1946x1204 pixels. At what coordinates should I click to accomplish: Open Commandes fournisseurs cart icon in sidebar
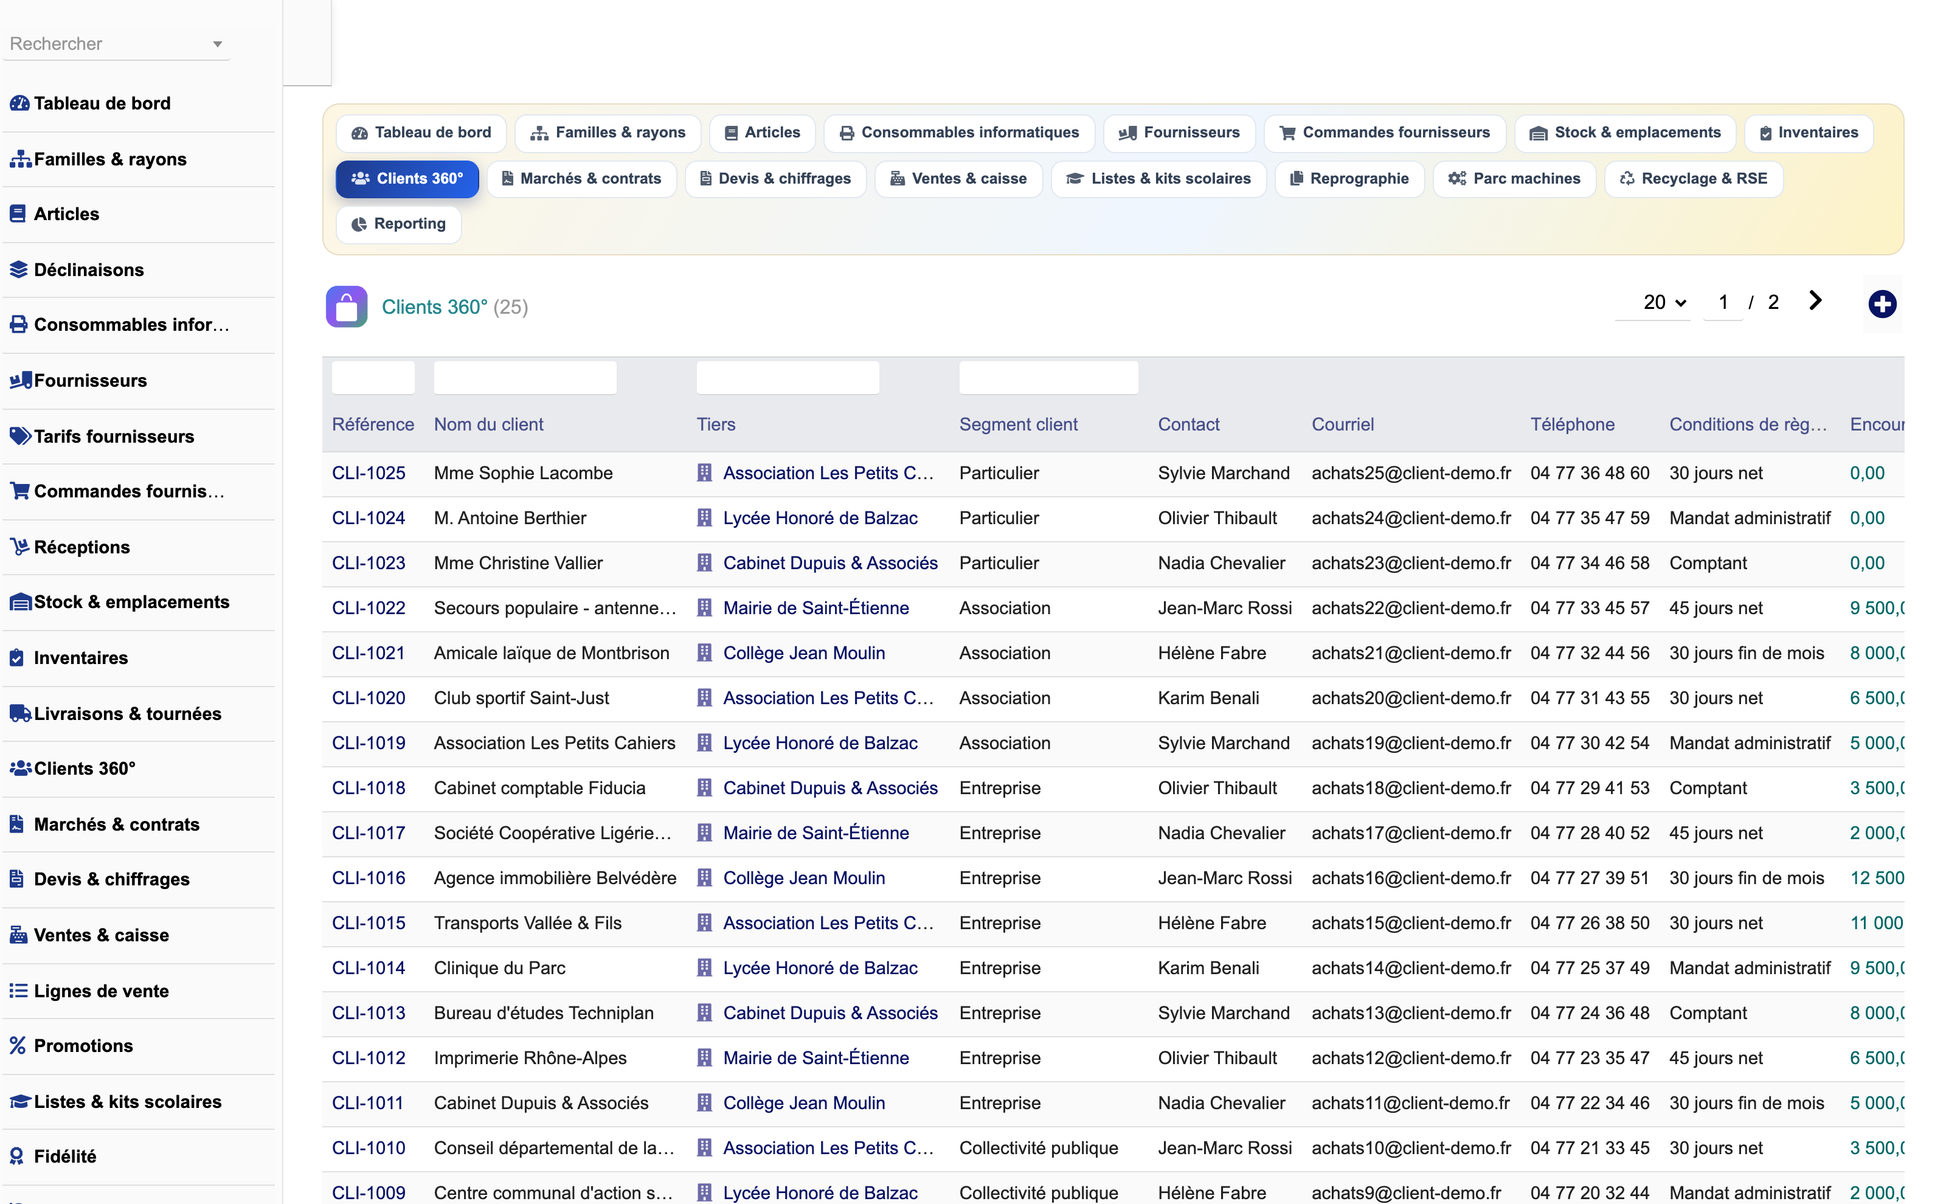[x=20, y=491]
